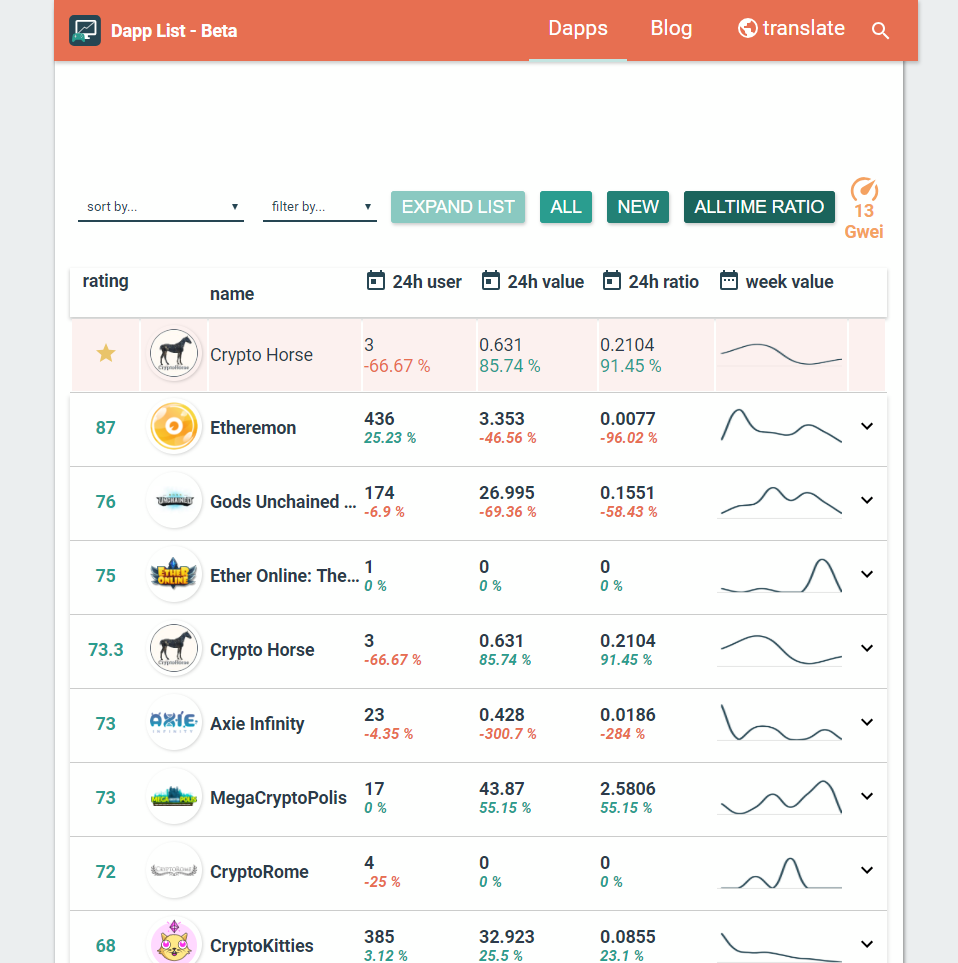Screen dimensions: 958x963
Task: Open the Axie Infinity logo icon
Action: 174,722
